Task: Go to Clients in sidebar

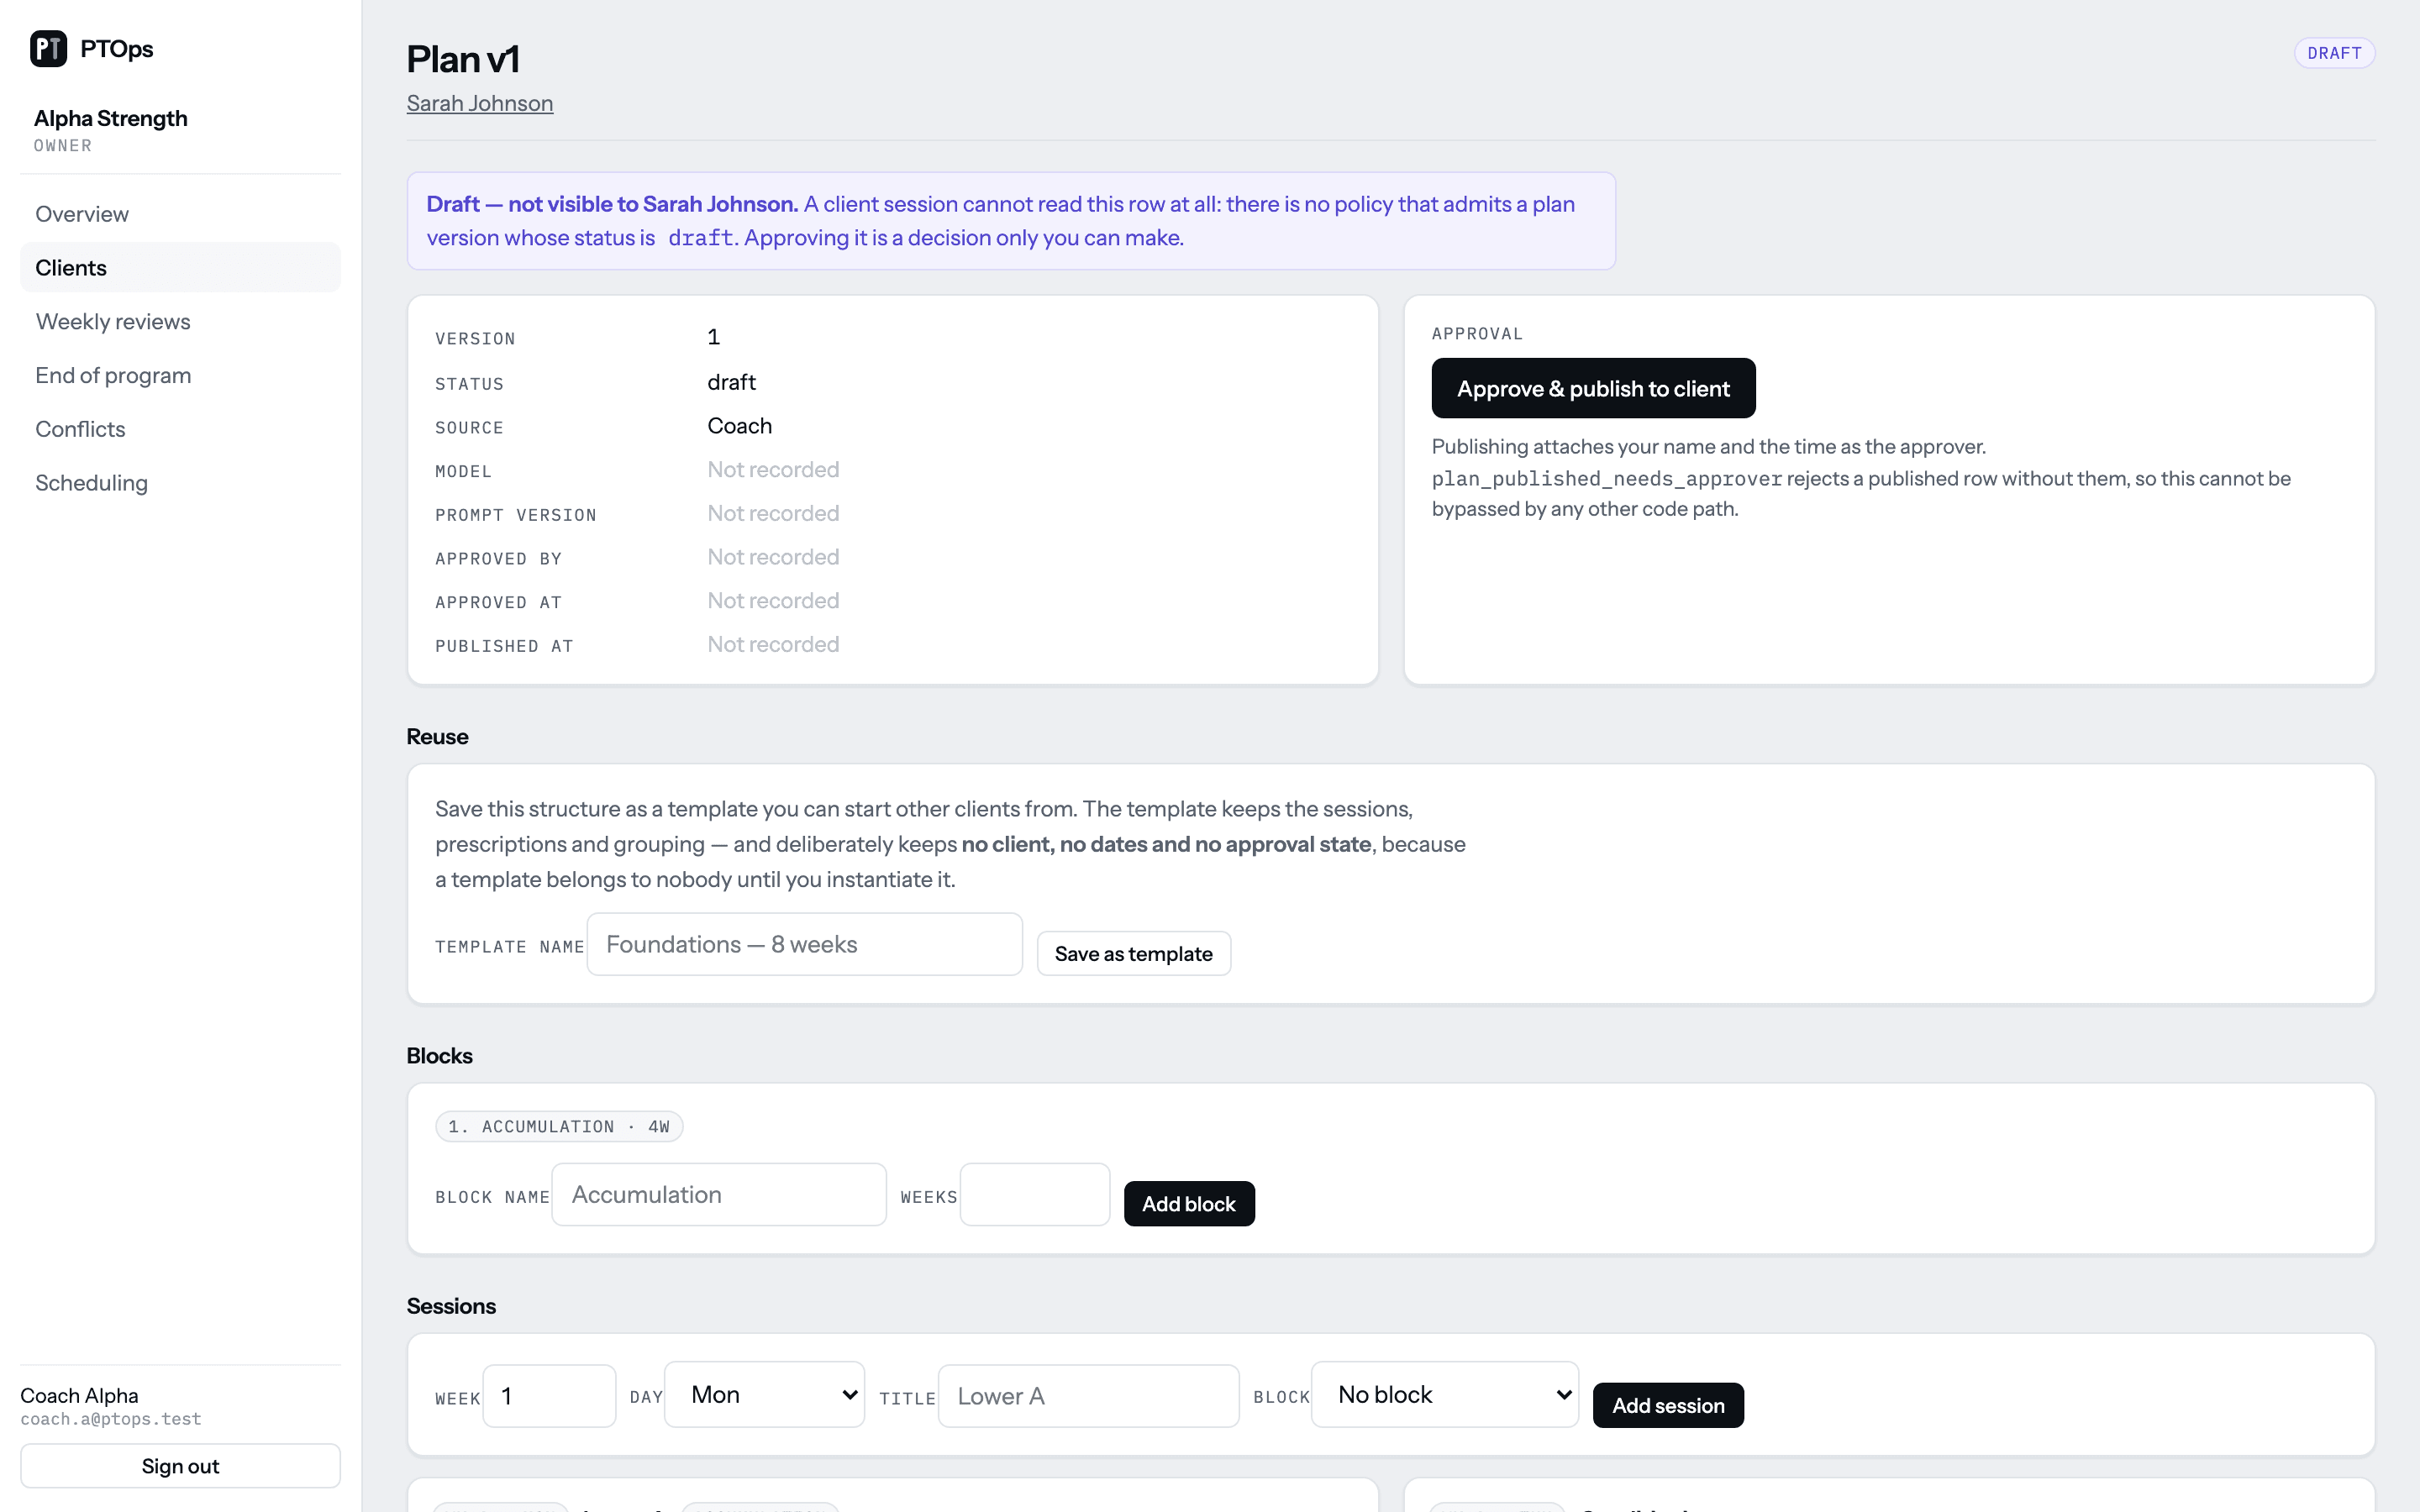Action: [x=180, y=268]
